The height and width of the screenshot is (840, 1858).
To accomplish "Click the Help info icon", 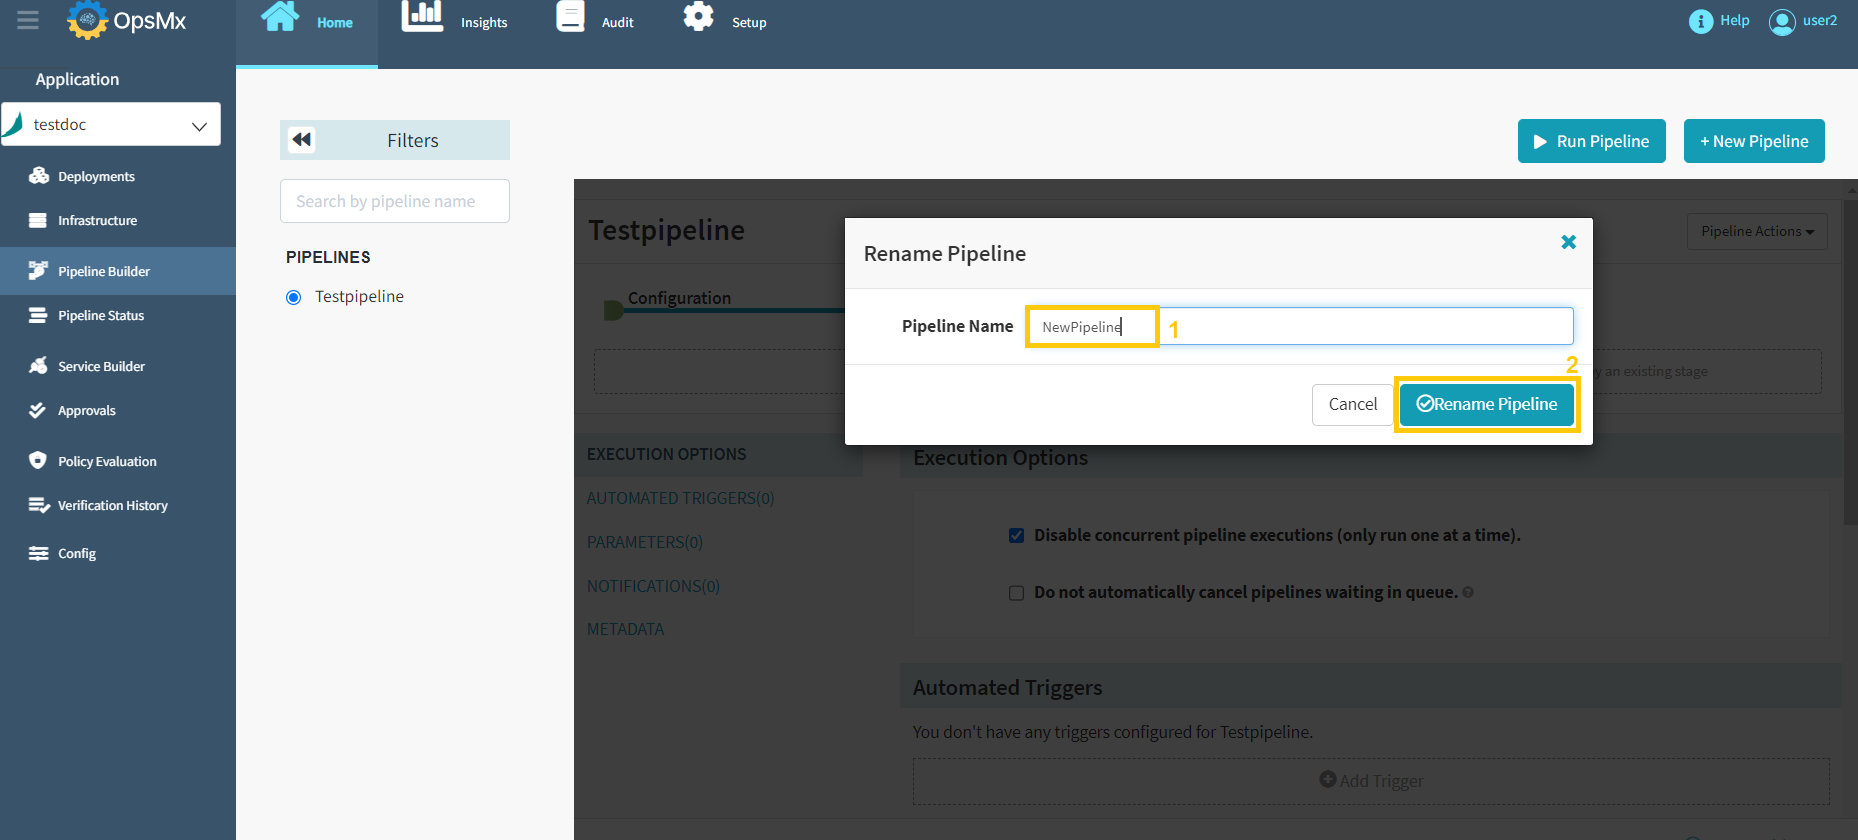I will 1700,21.
